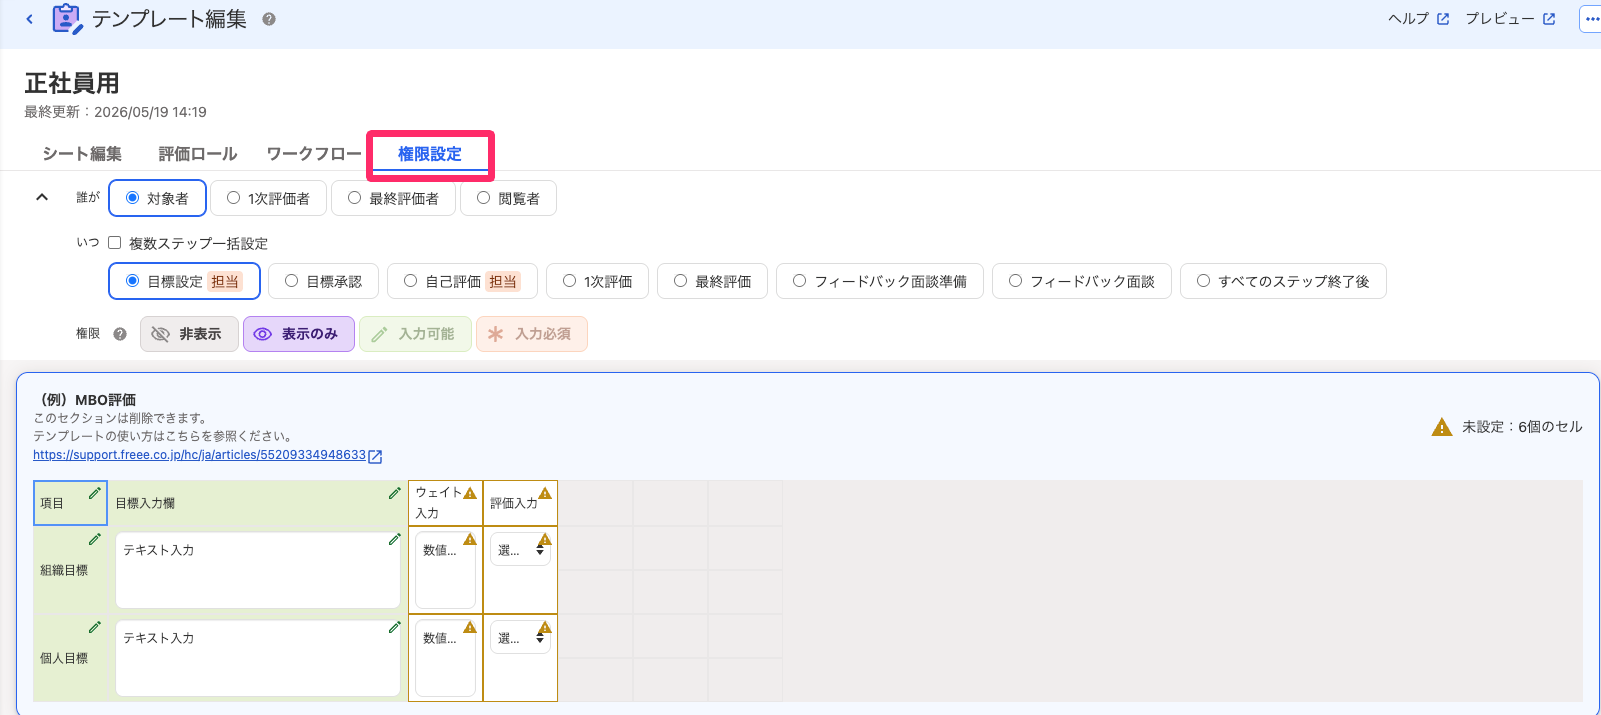Switch to the 評価ロール tab
This screenshot has height=715, width=1601.
coord(198,153)
